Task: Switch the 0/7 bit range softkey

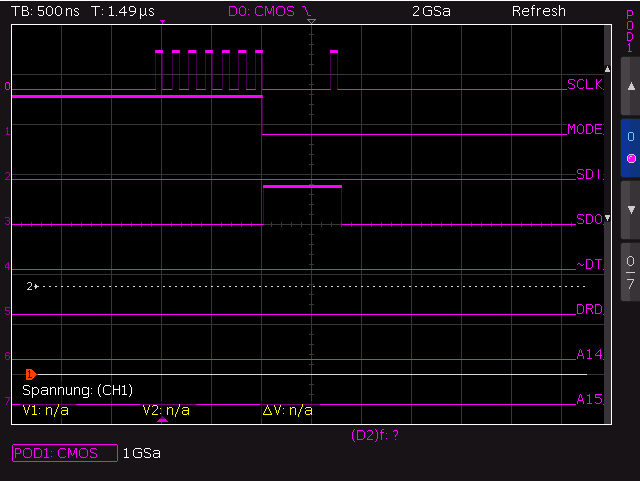Action: click(631, 272)
